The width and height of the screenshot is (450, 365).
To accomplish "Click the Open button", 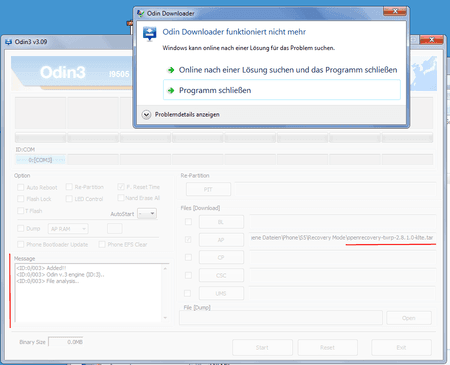I will click(409, 318).
